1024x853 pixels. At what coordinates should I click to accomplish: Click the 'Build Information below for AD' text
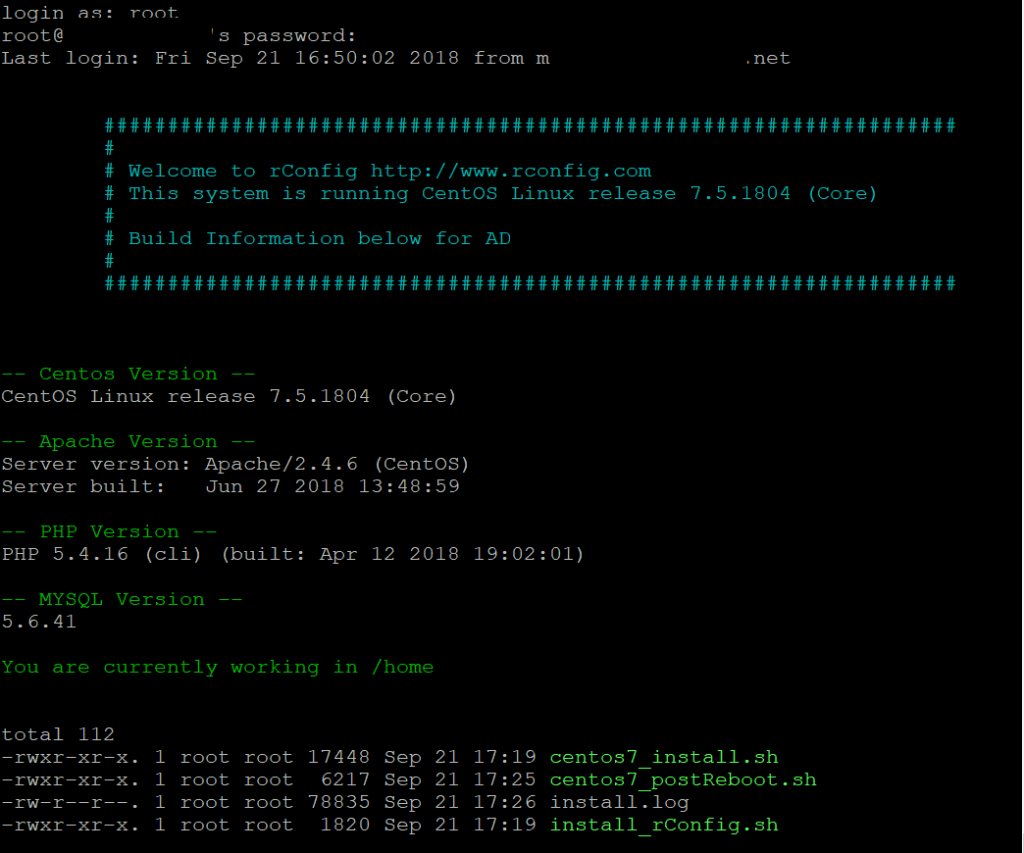point(318,239)
